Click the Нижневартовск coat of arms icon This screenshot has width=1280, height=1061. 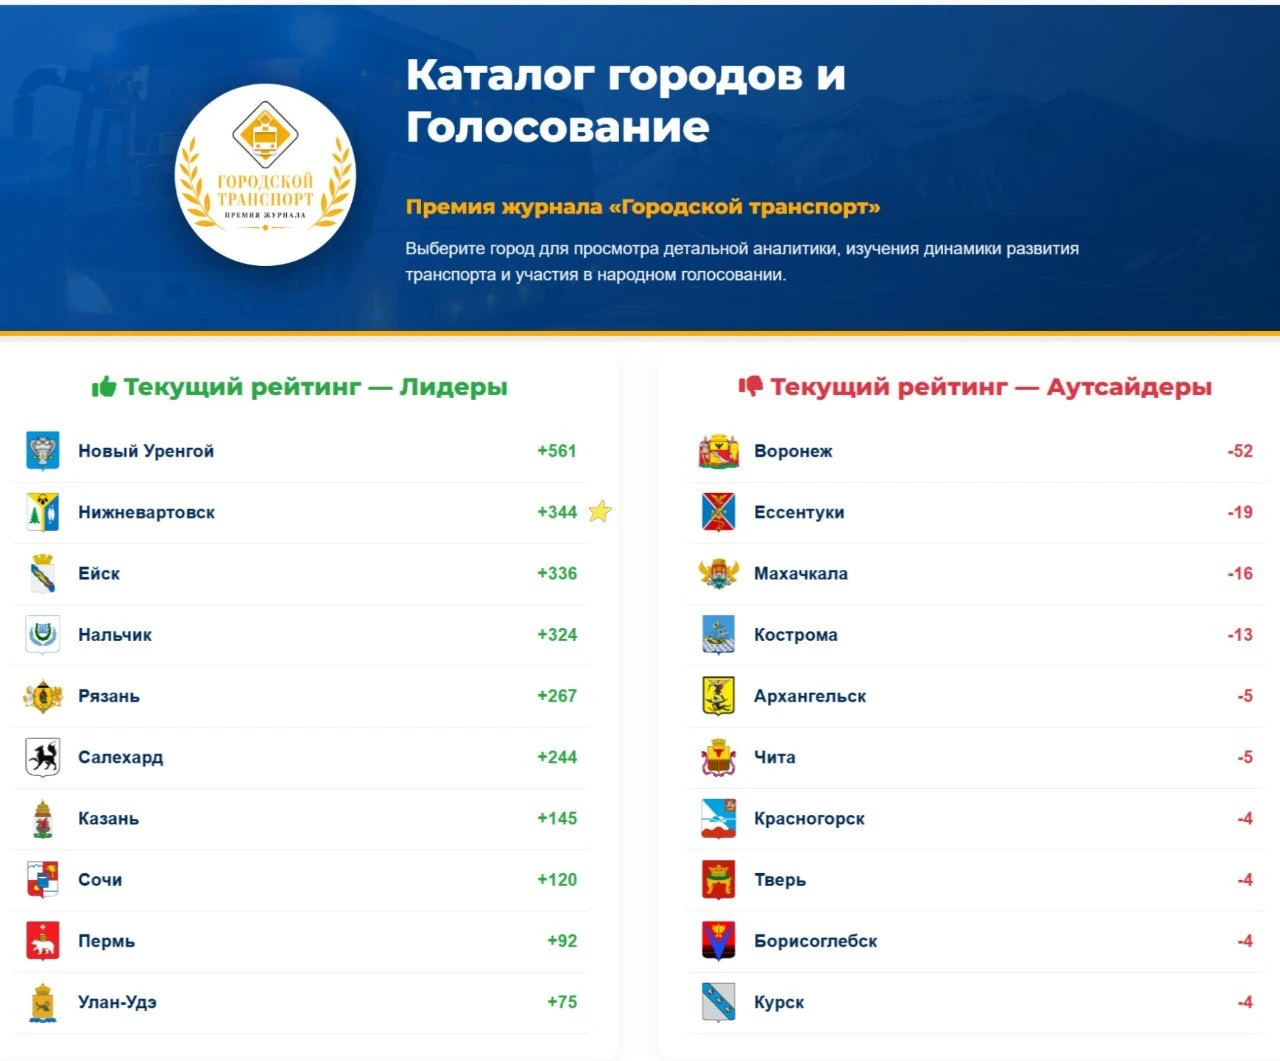(x=43, y=512)
